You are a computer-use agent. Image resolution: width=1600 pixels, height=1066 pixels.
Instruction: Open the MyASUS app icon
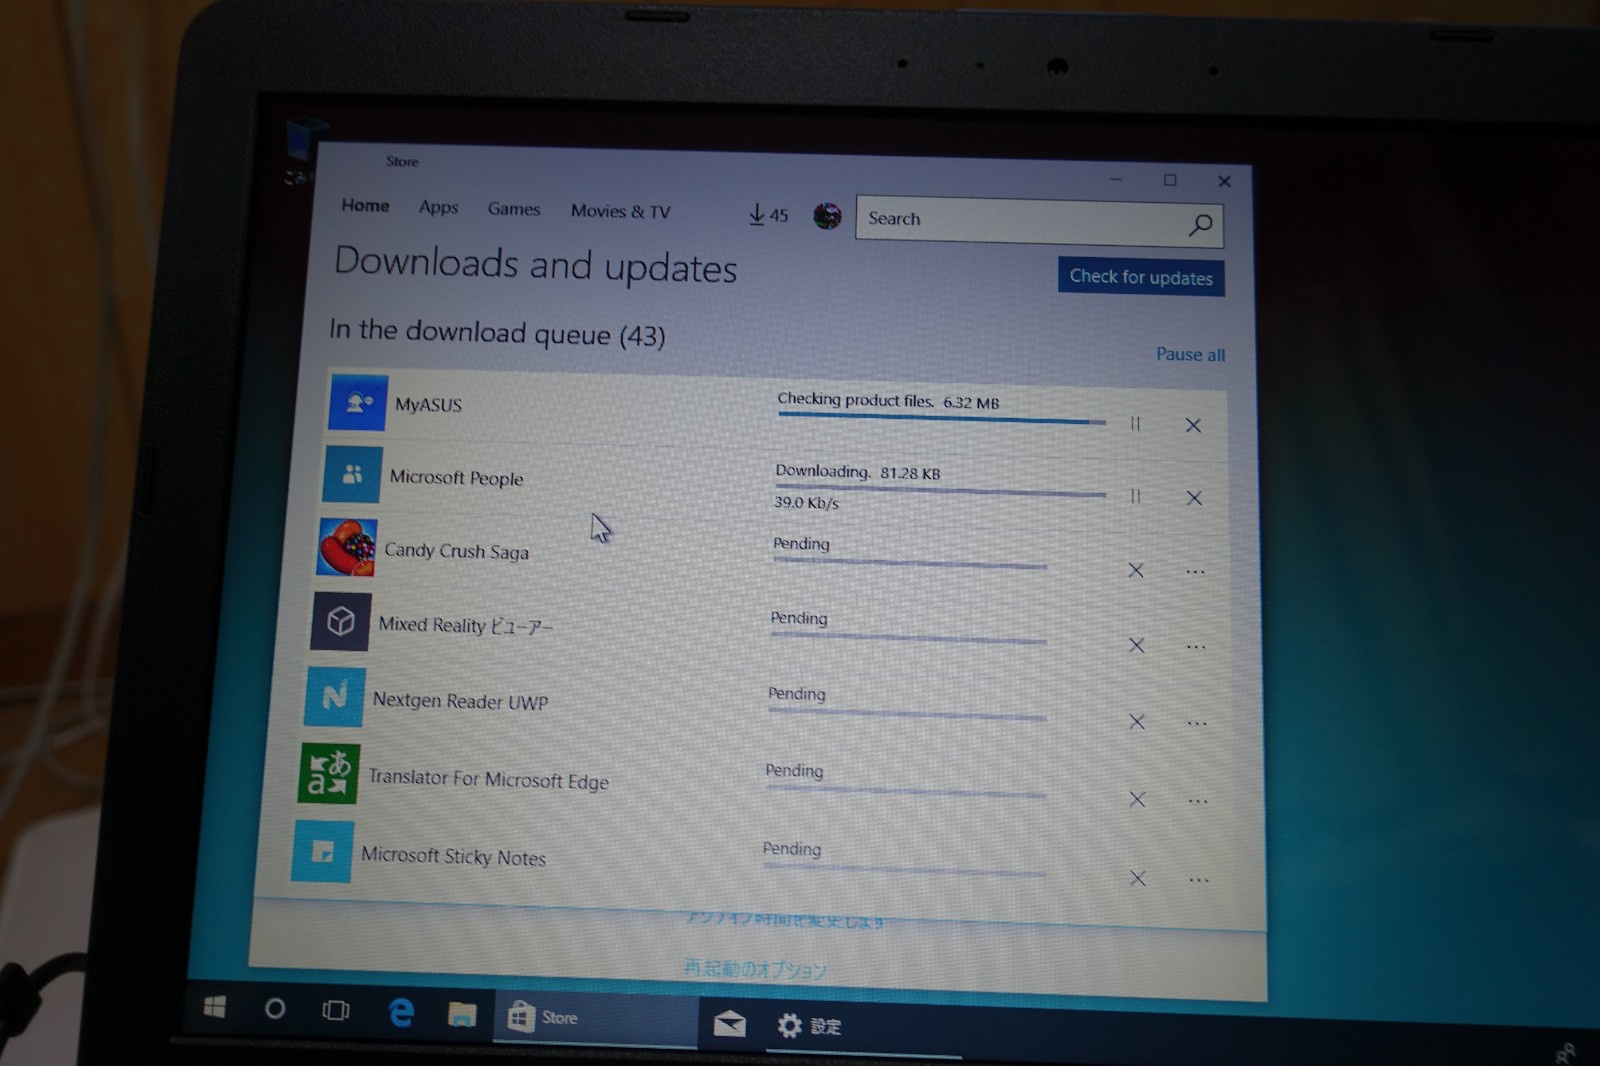pos(357,402)
